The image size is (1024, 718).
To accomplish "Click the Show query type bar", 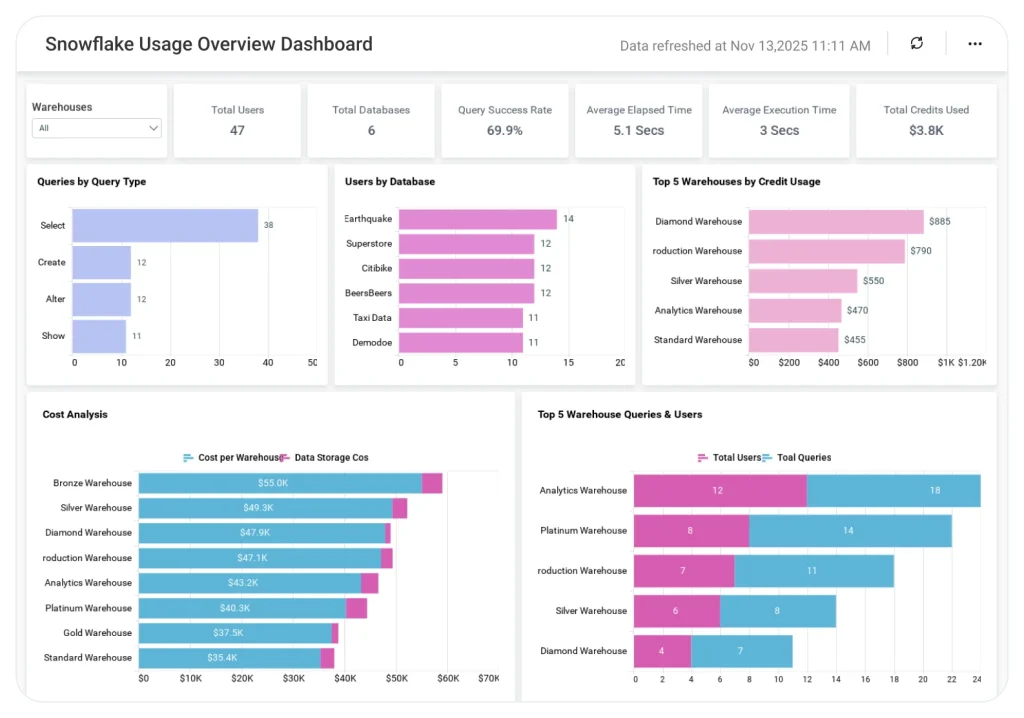I will (99, 336).
